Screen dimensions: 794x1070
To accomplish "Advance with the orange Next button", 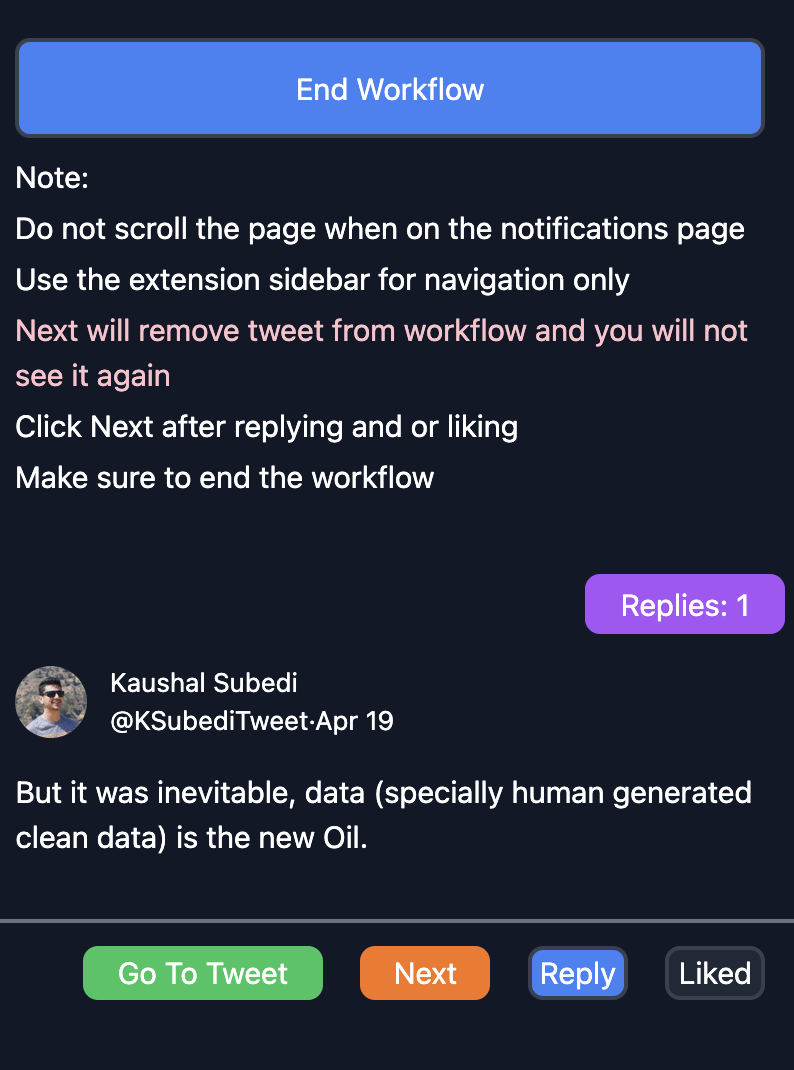I will [425, 973].
